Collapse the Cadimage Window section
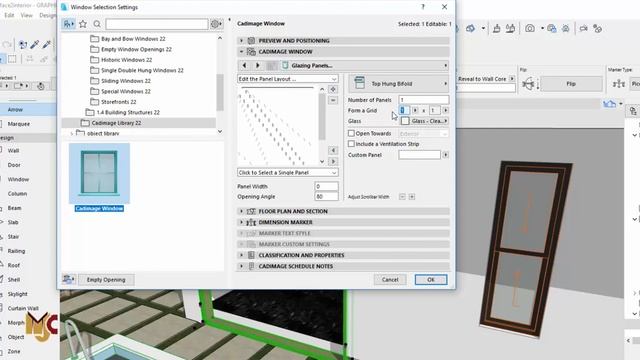The height and width of the screenshot is (360, 640). click(x=241, y=52)
